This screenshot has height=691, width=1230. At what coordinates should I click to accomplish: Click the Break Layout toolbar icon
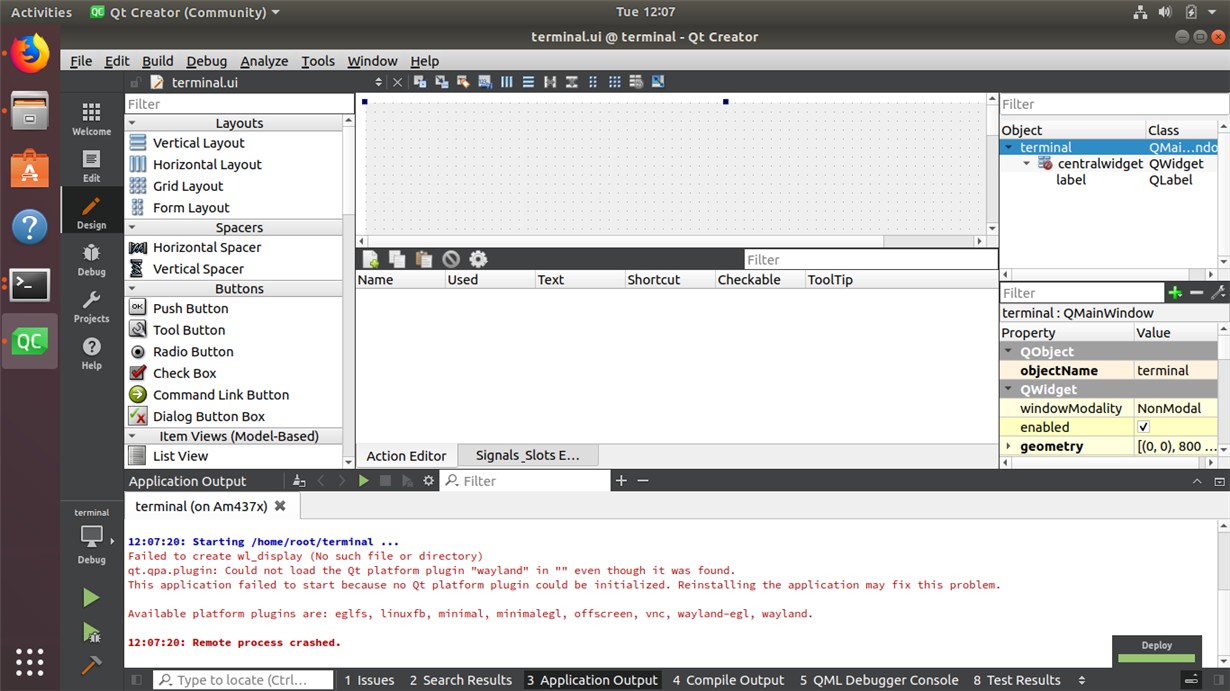[636, 82]
